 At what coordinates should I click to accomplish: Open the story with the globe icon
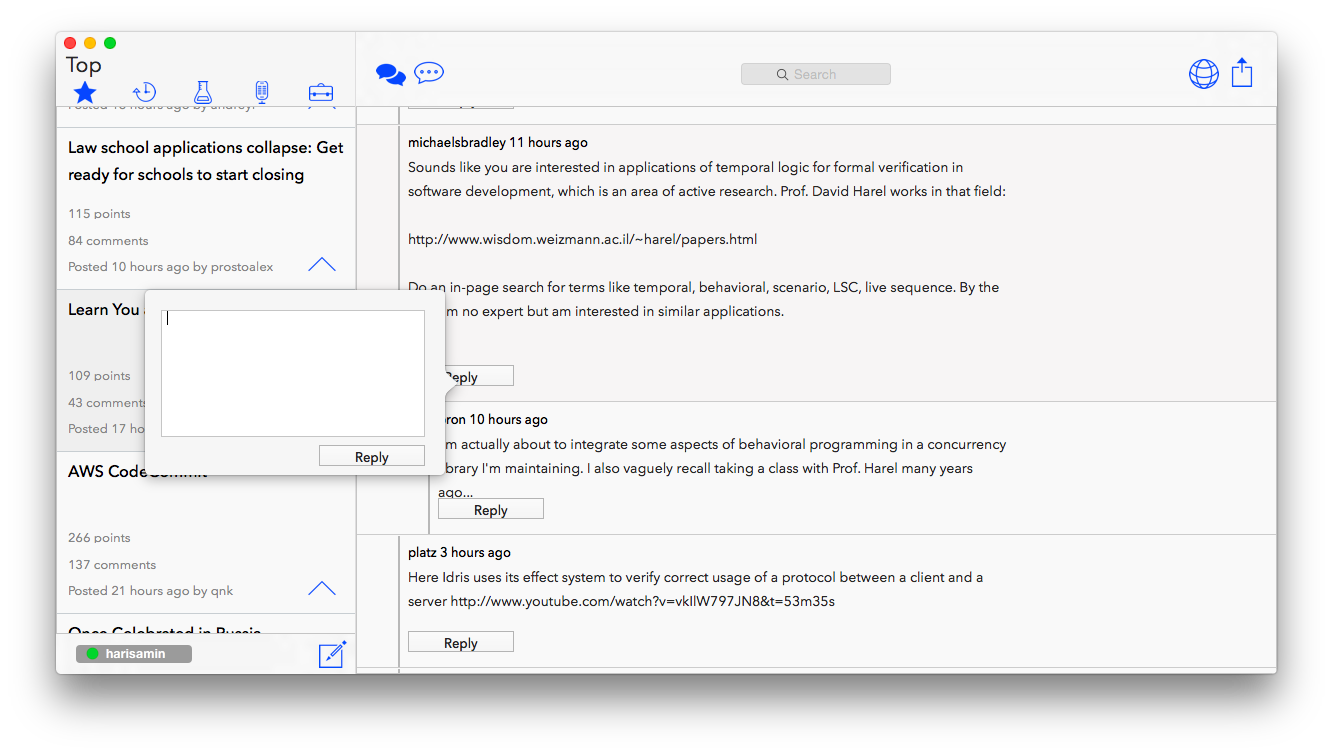pos(1203,74)
